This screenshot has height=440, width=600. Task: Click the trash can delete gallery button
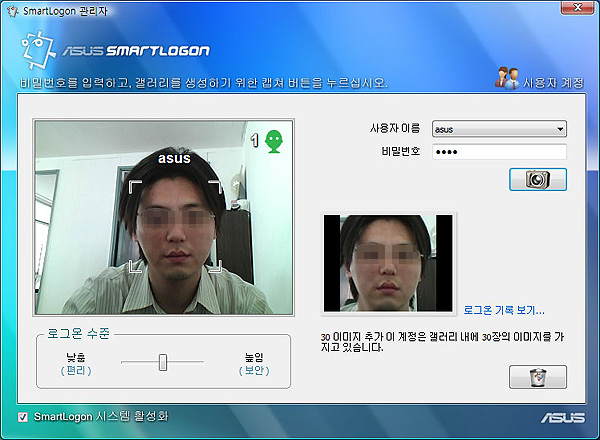[x=538, y=377]
